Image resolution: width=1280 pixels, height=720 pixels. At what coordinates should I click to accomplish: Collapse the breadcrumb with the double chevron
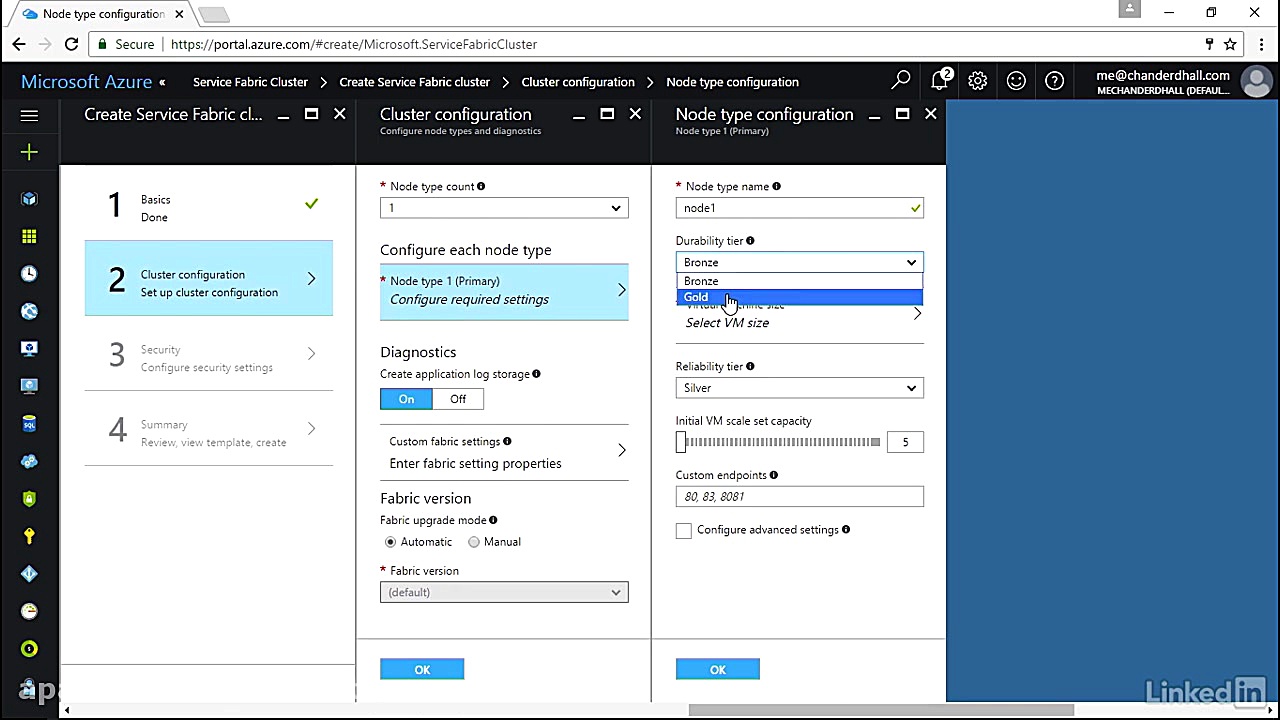[162, 82]
